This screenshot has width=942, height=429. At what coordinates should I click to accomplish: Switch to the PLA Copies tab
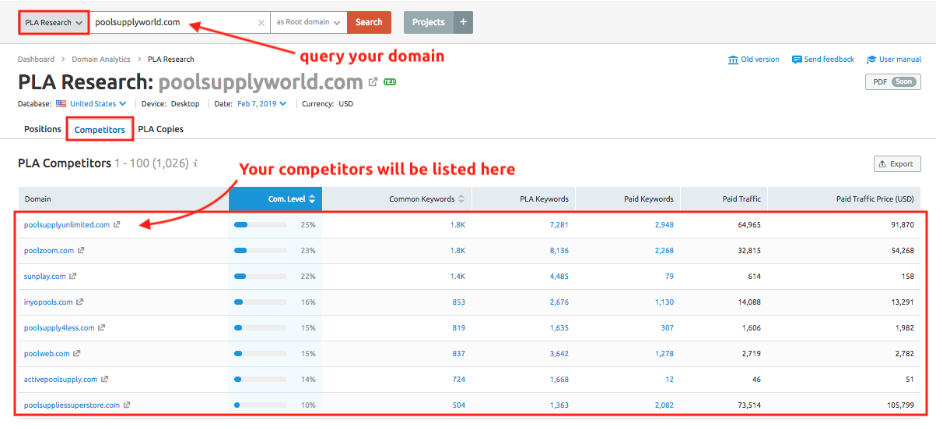(161, 129)
